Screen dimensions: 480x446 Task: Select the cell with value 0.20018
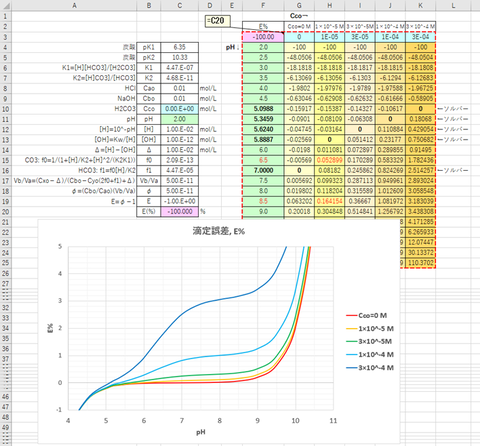(x=299, y=212)
